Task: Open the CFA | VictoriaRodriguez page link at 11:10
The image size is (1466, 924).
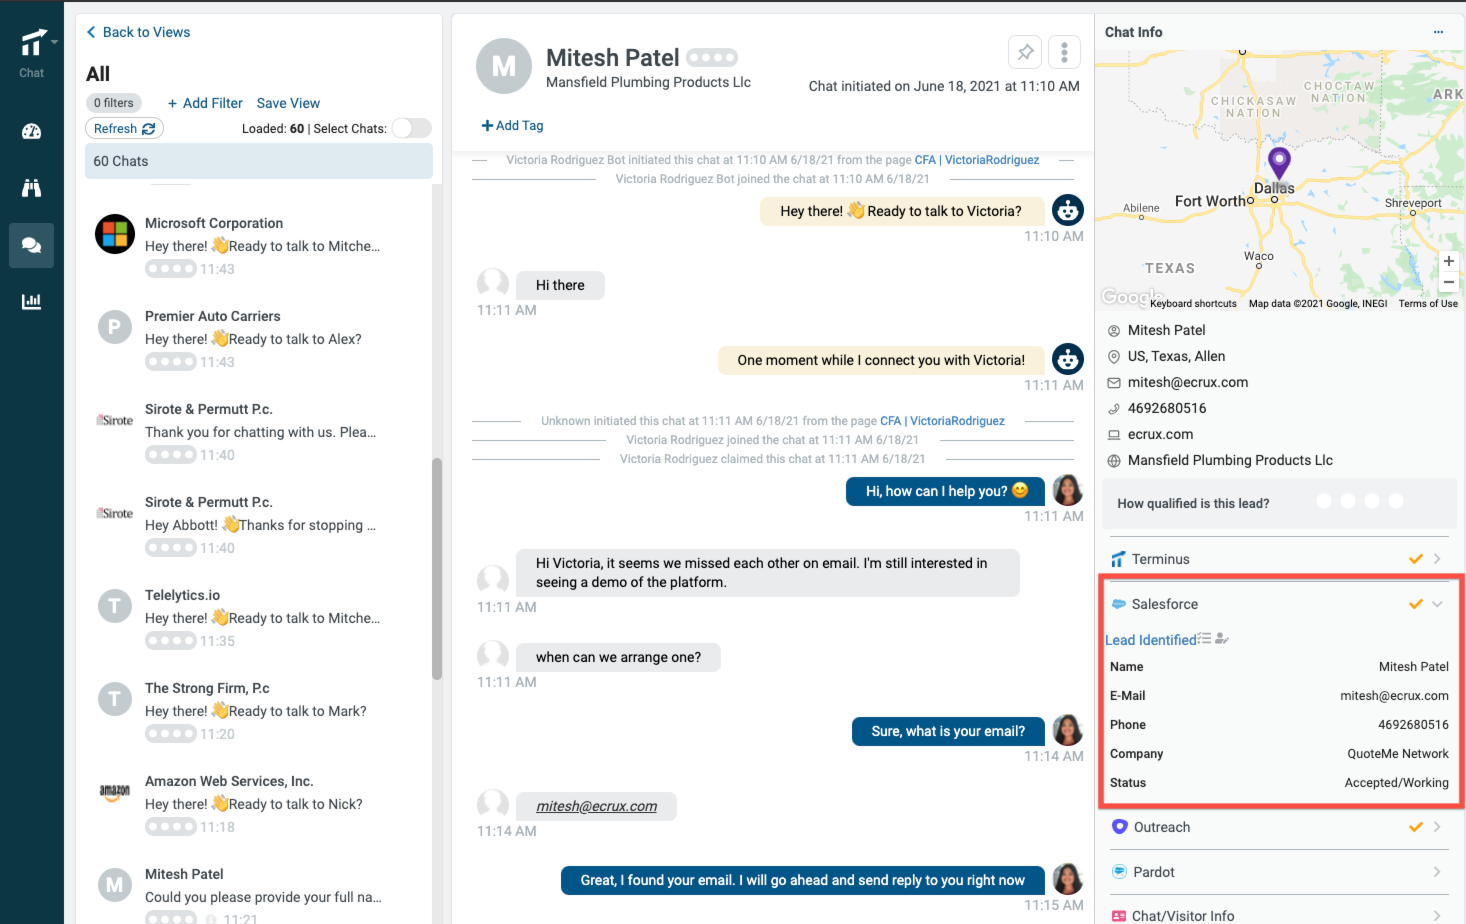Action: pos(977,160)
